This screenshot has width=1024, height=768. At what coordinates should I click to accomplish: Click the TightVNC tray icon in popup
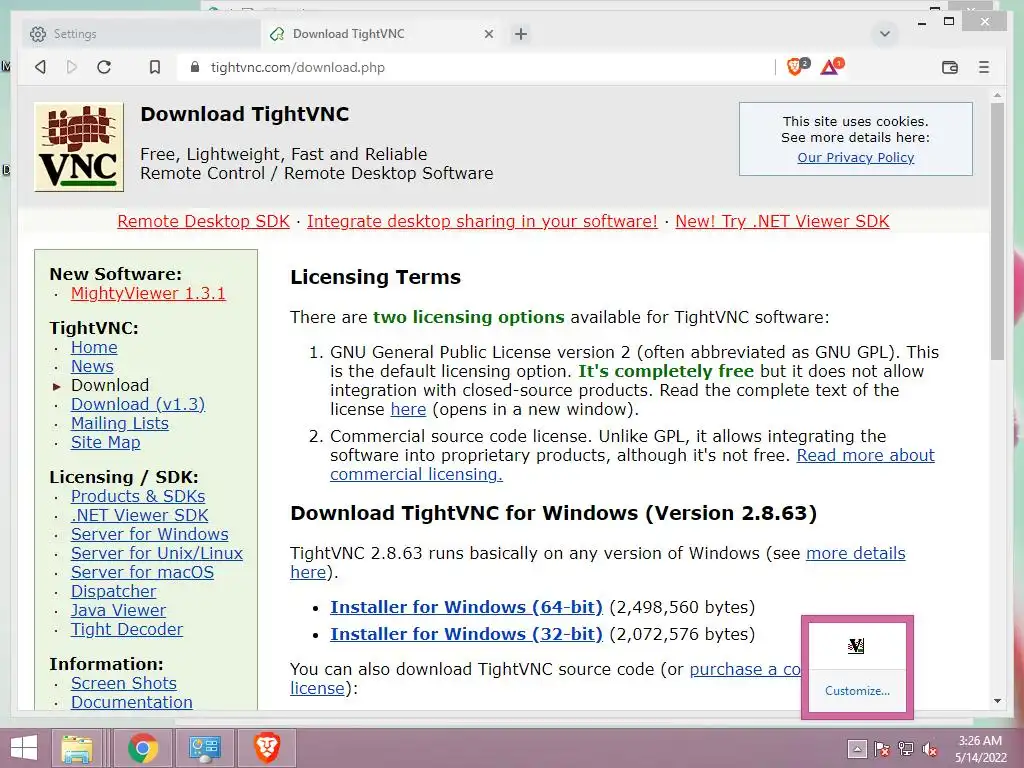pos(856,646)
